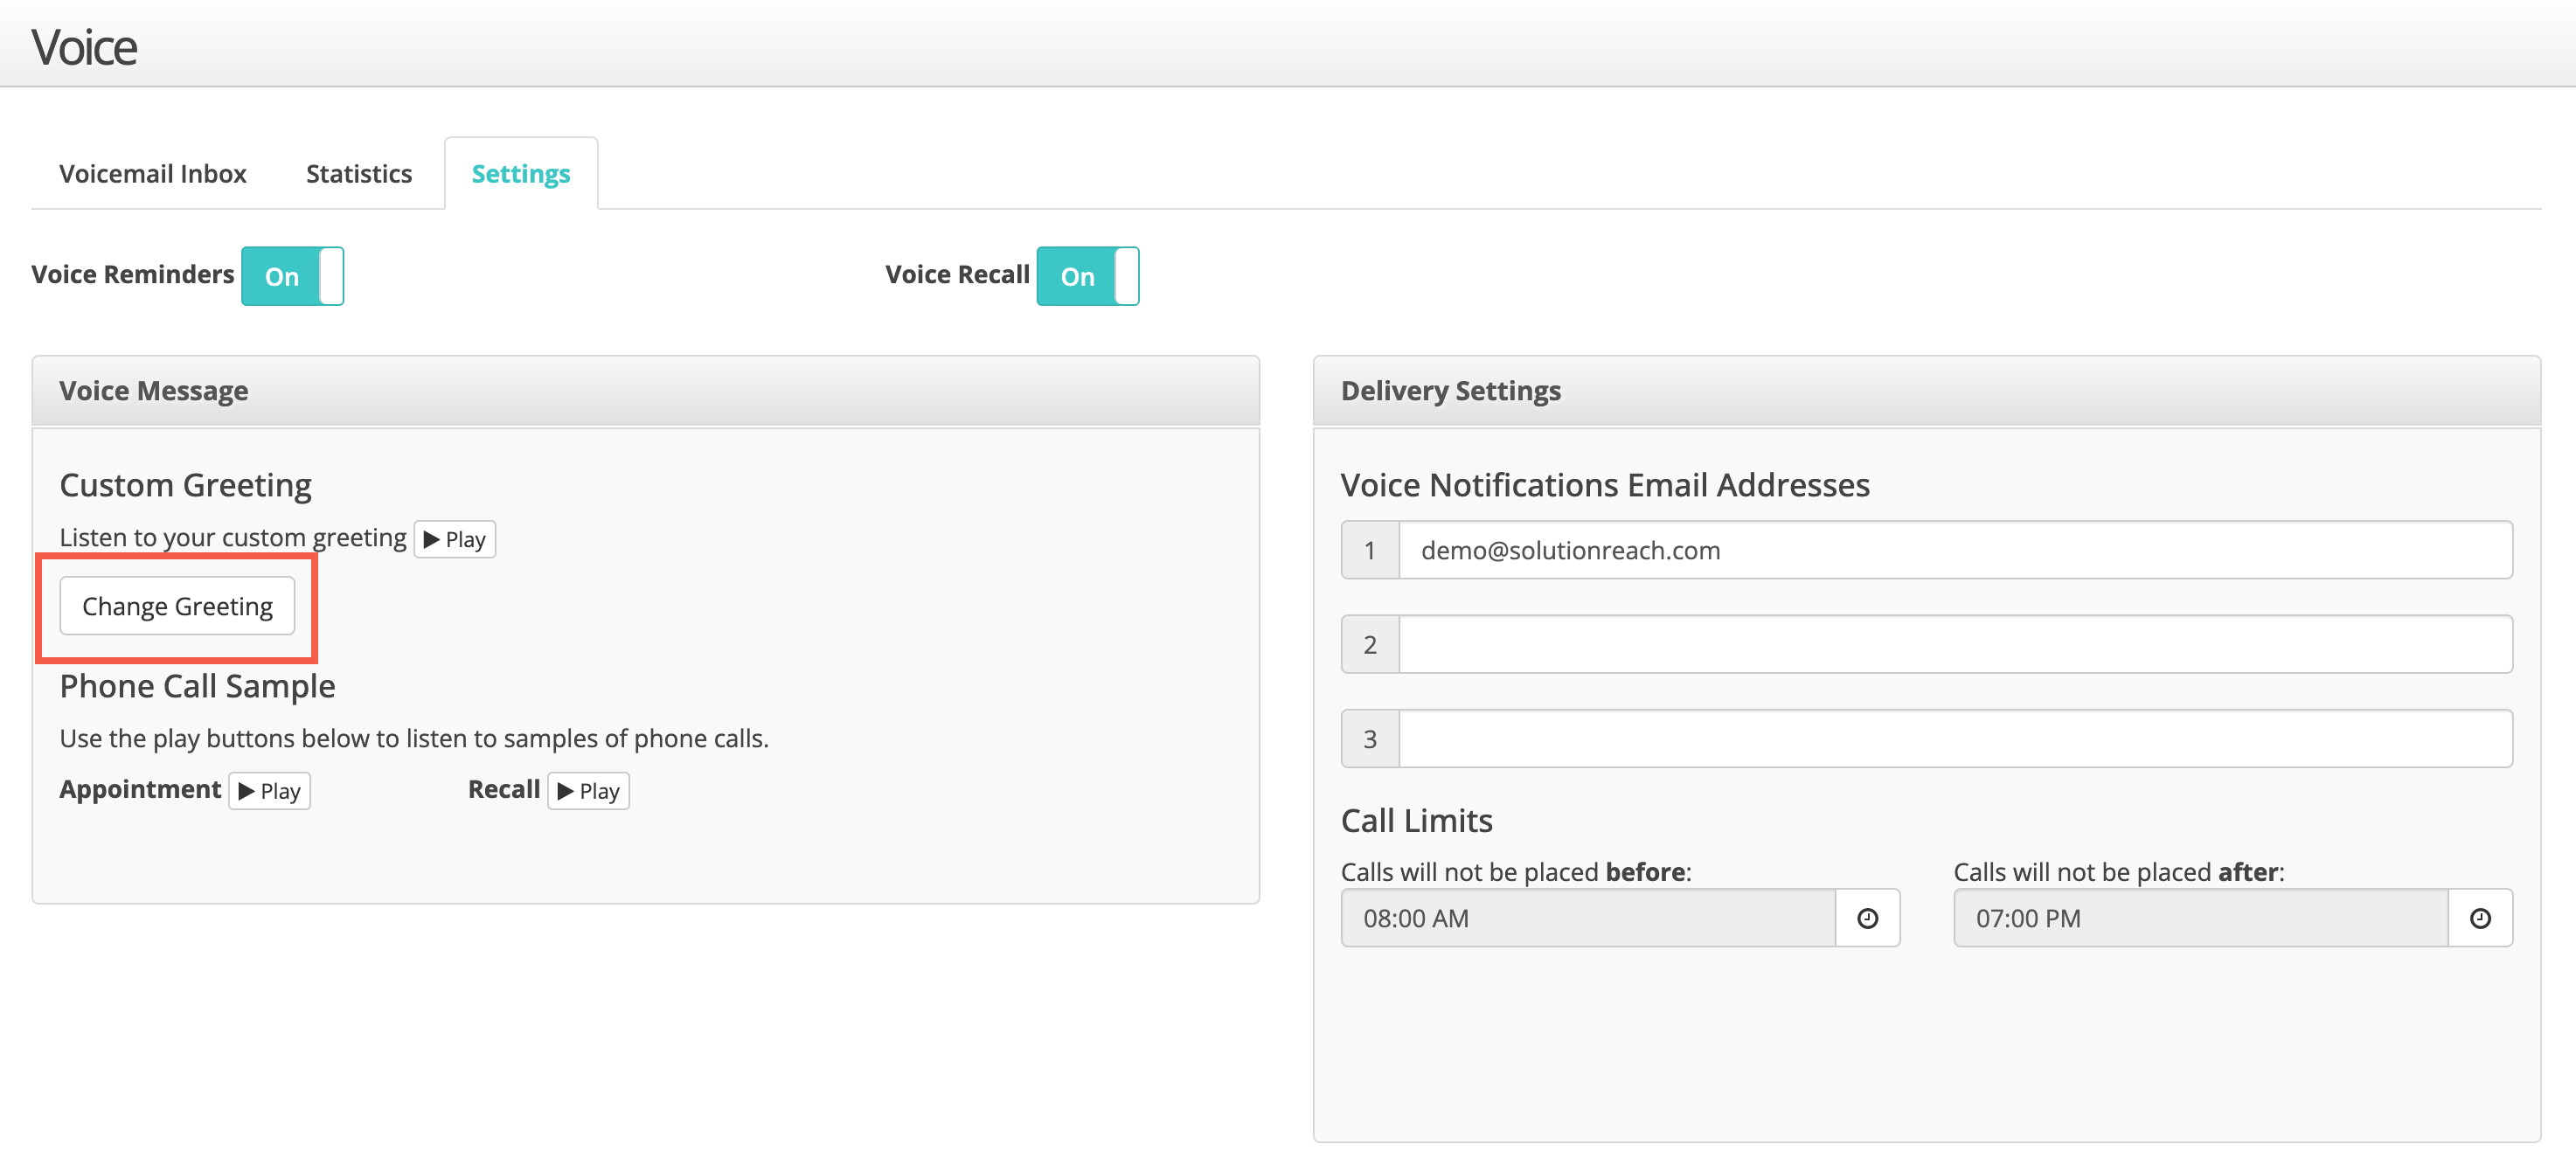2576x1172 pixels.
Task: Toggle Voice Reminders switch off
Action: click(x=292, y=276)
